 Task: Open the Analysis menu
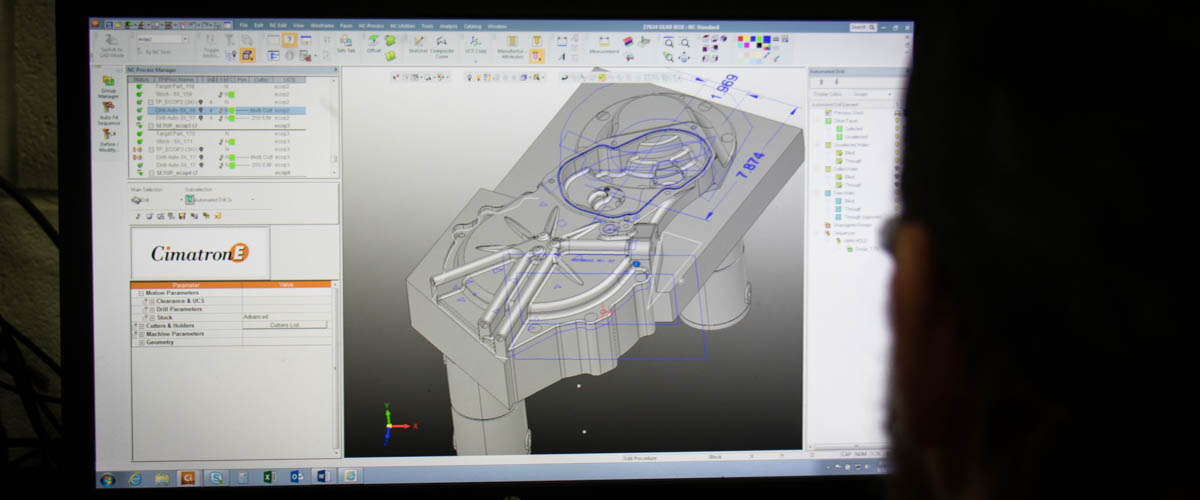point(448,25)
